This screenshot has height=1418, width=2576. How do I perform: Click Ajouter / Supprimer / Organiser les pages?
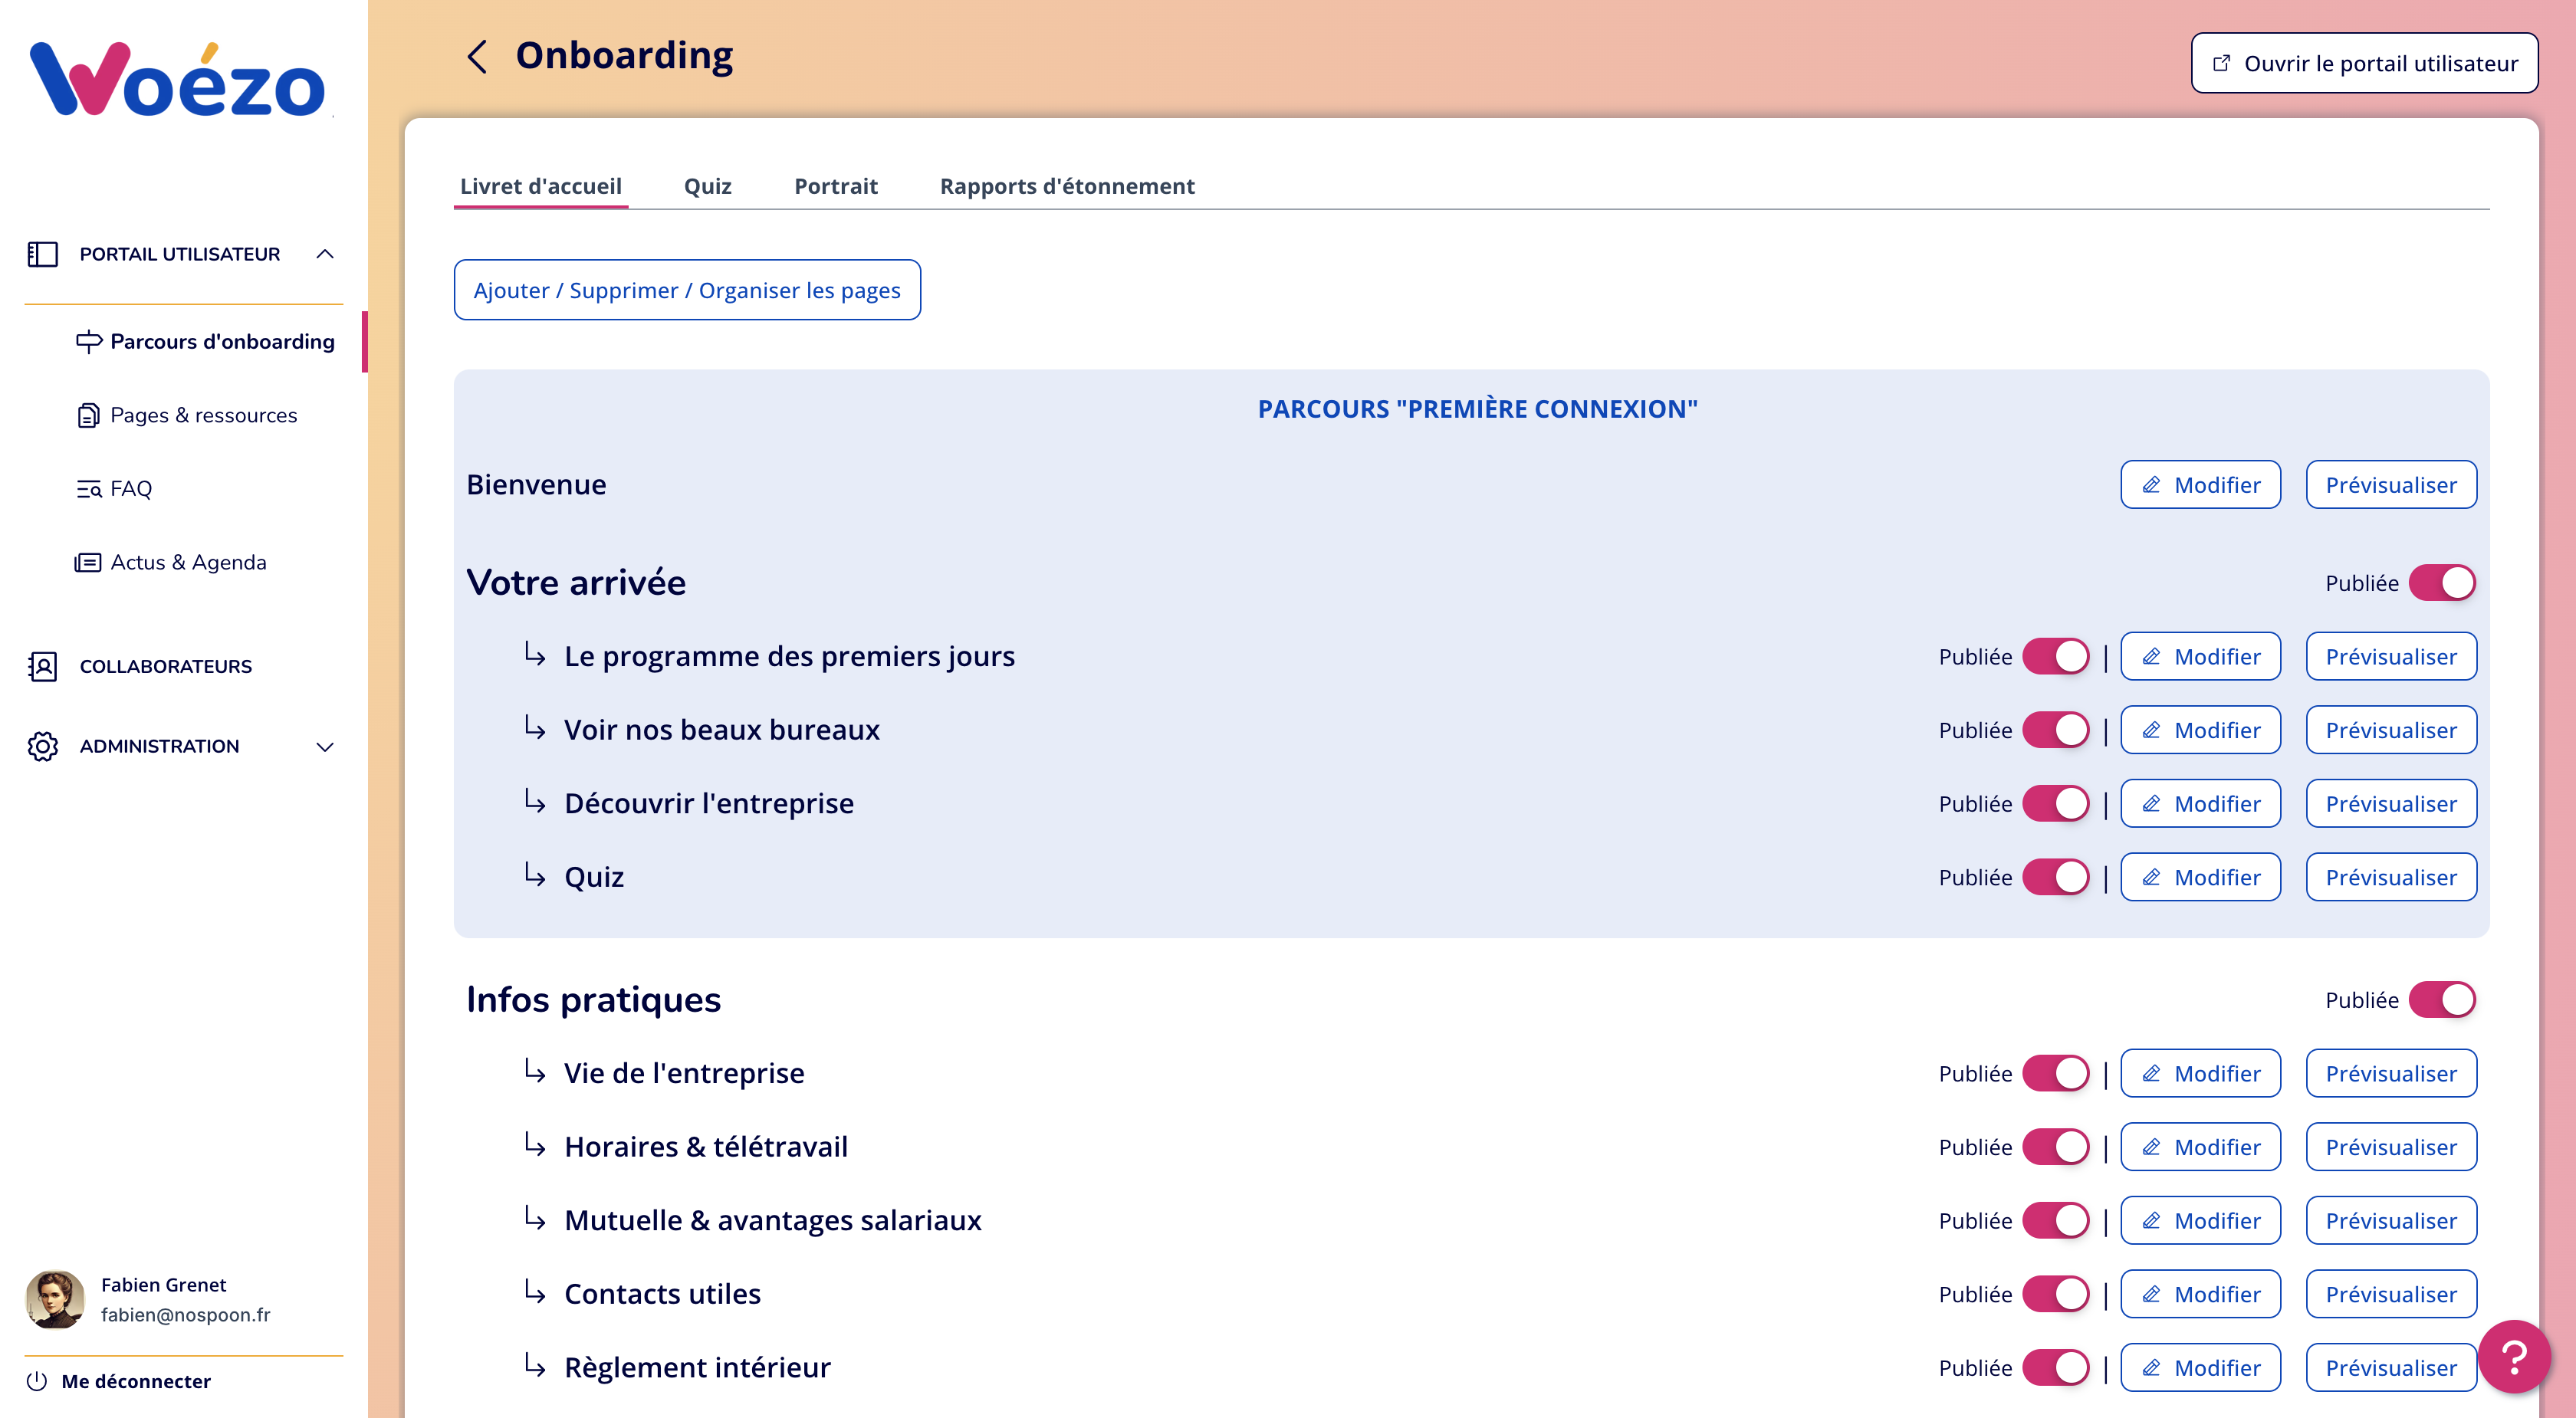click(687, 290)
